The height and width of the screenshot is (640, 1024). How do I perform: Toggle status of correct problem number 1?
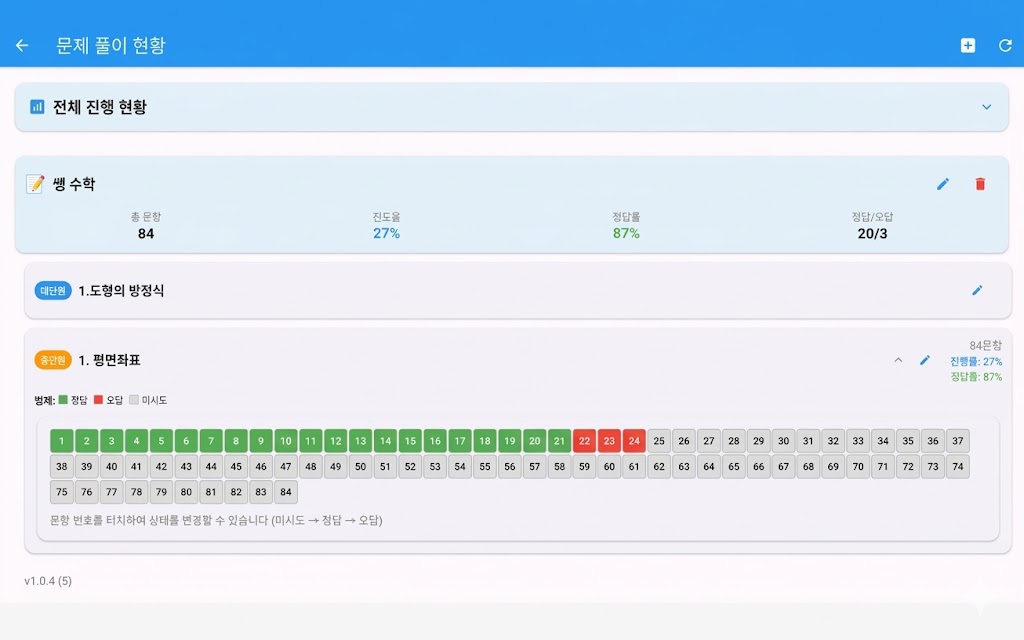(x=62, y=441)
